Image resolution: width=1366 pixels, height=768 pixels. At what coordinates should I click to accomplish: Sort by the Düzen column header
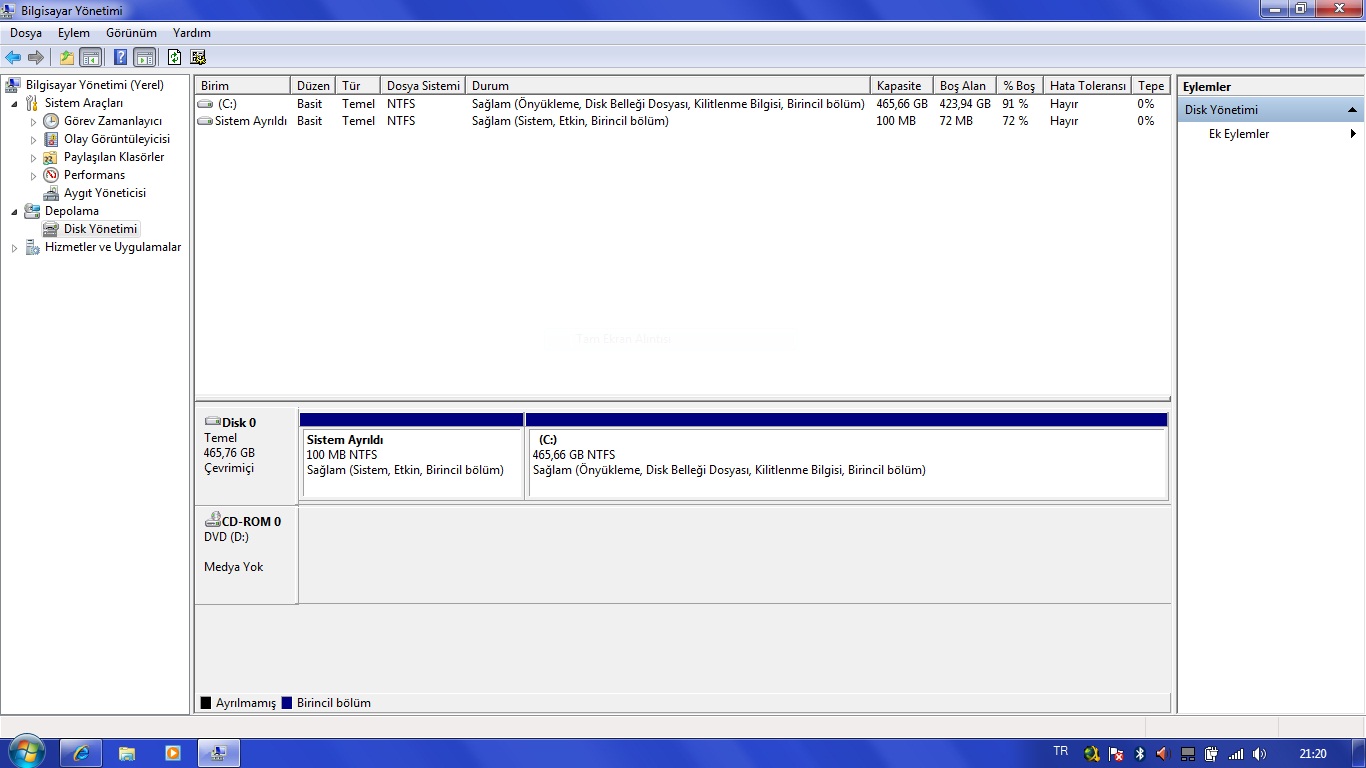pyautogui.click(x=313, y=86)
